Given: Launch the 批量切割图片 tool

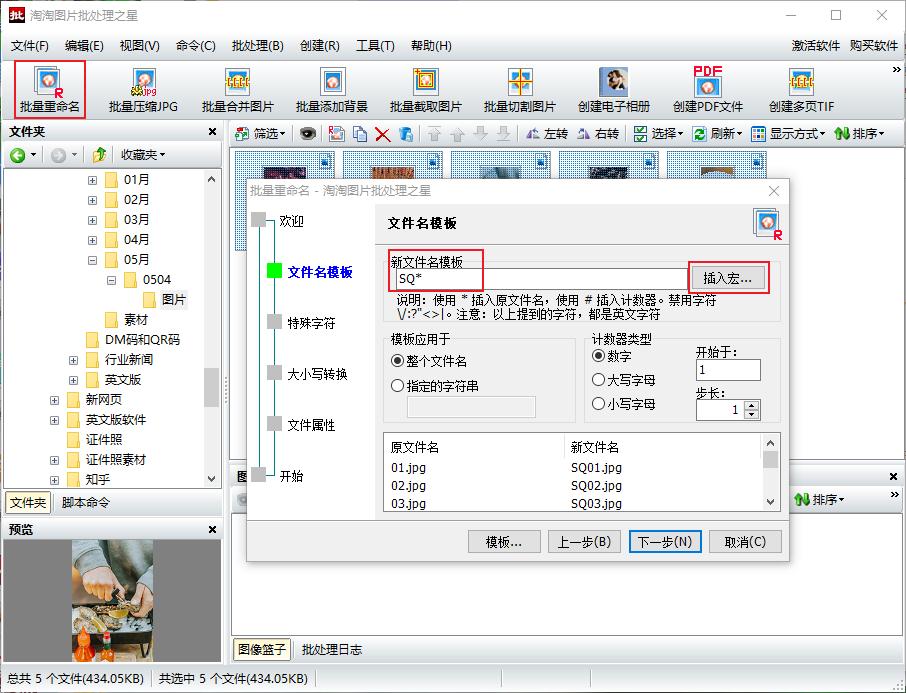Looking at the screenshot, I should [x=519, y=88].
